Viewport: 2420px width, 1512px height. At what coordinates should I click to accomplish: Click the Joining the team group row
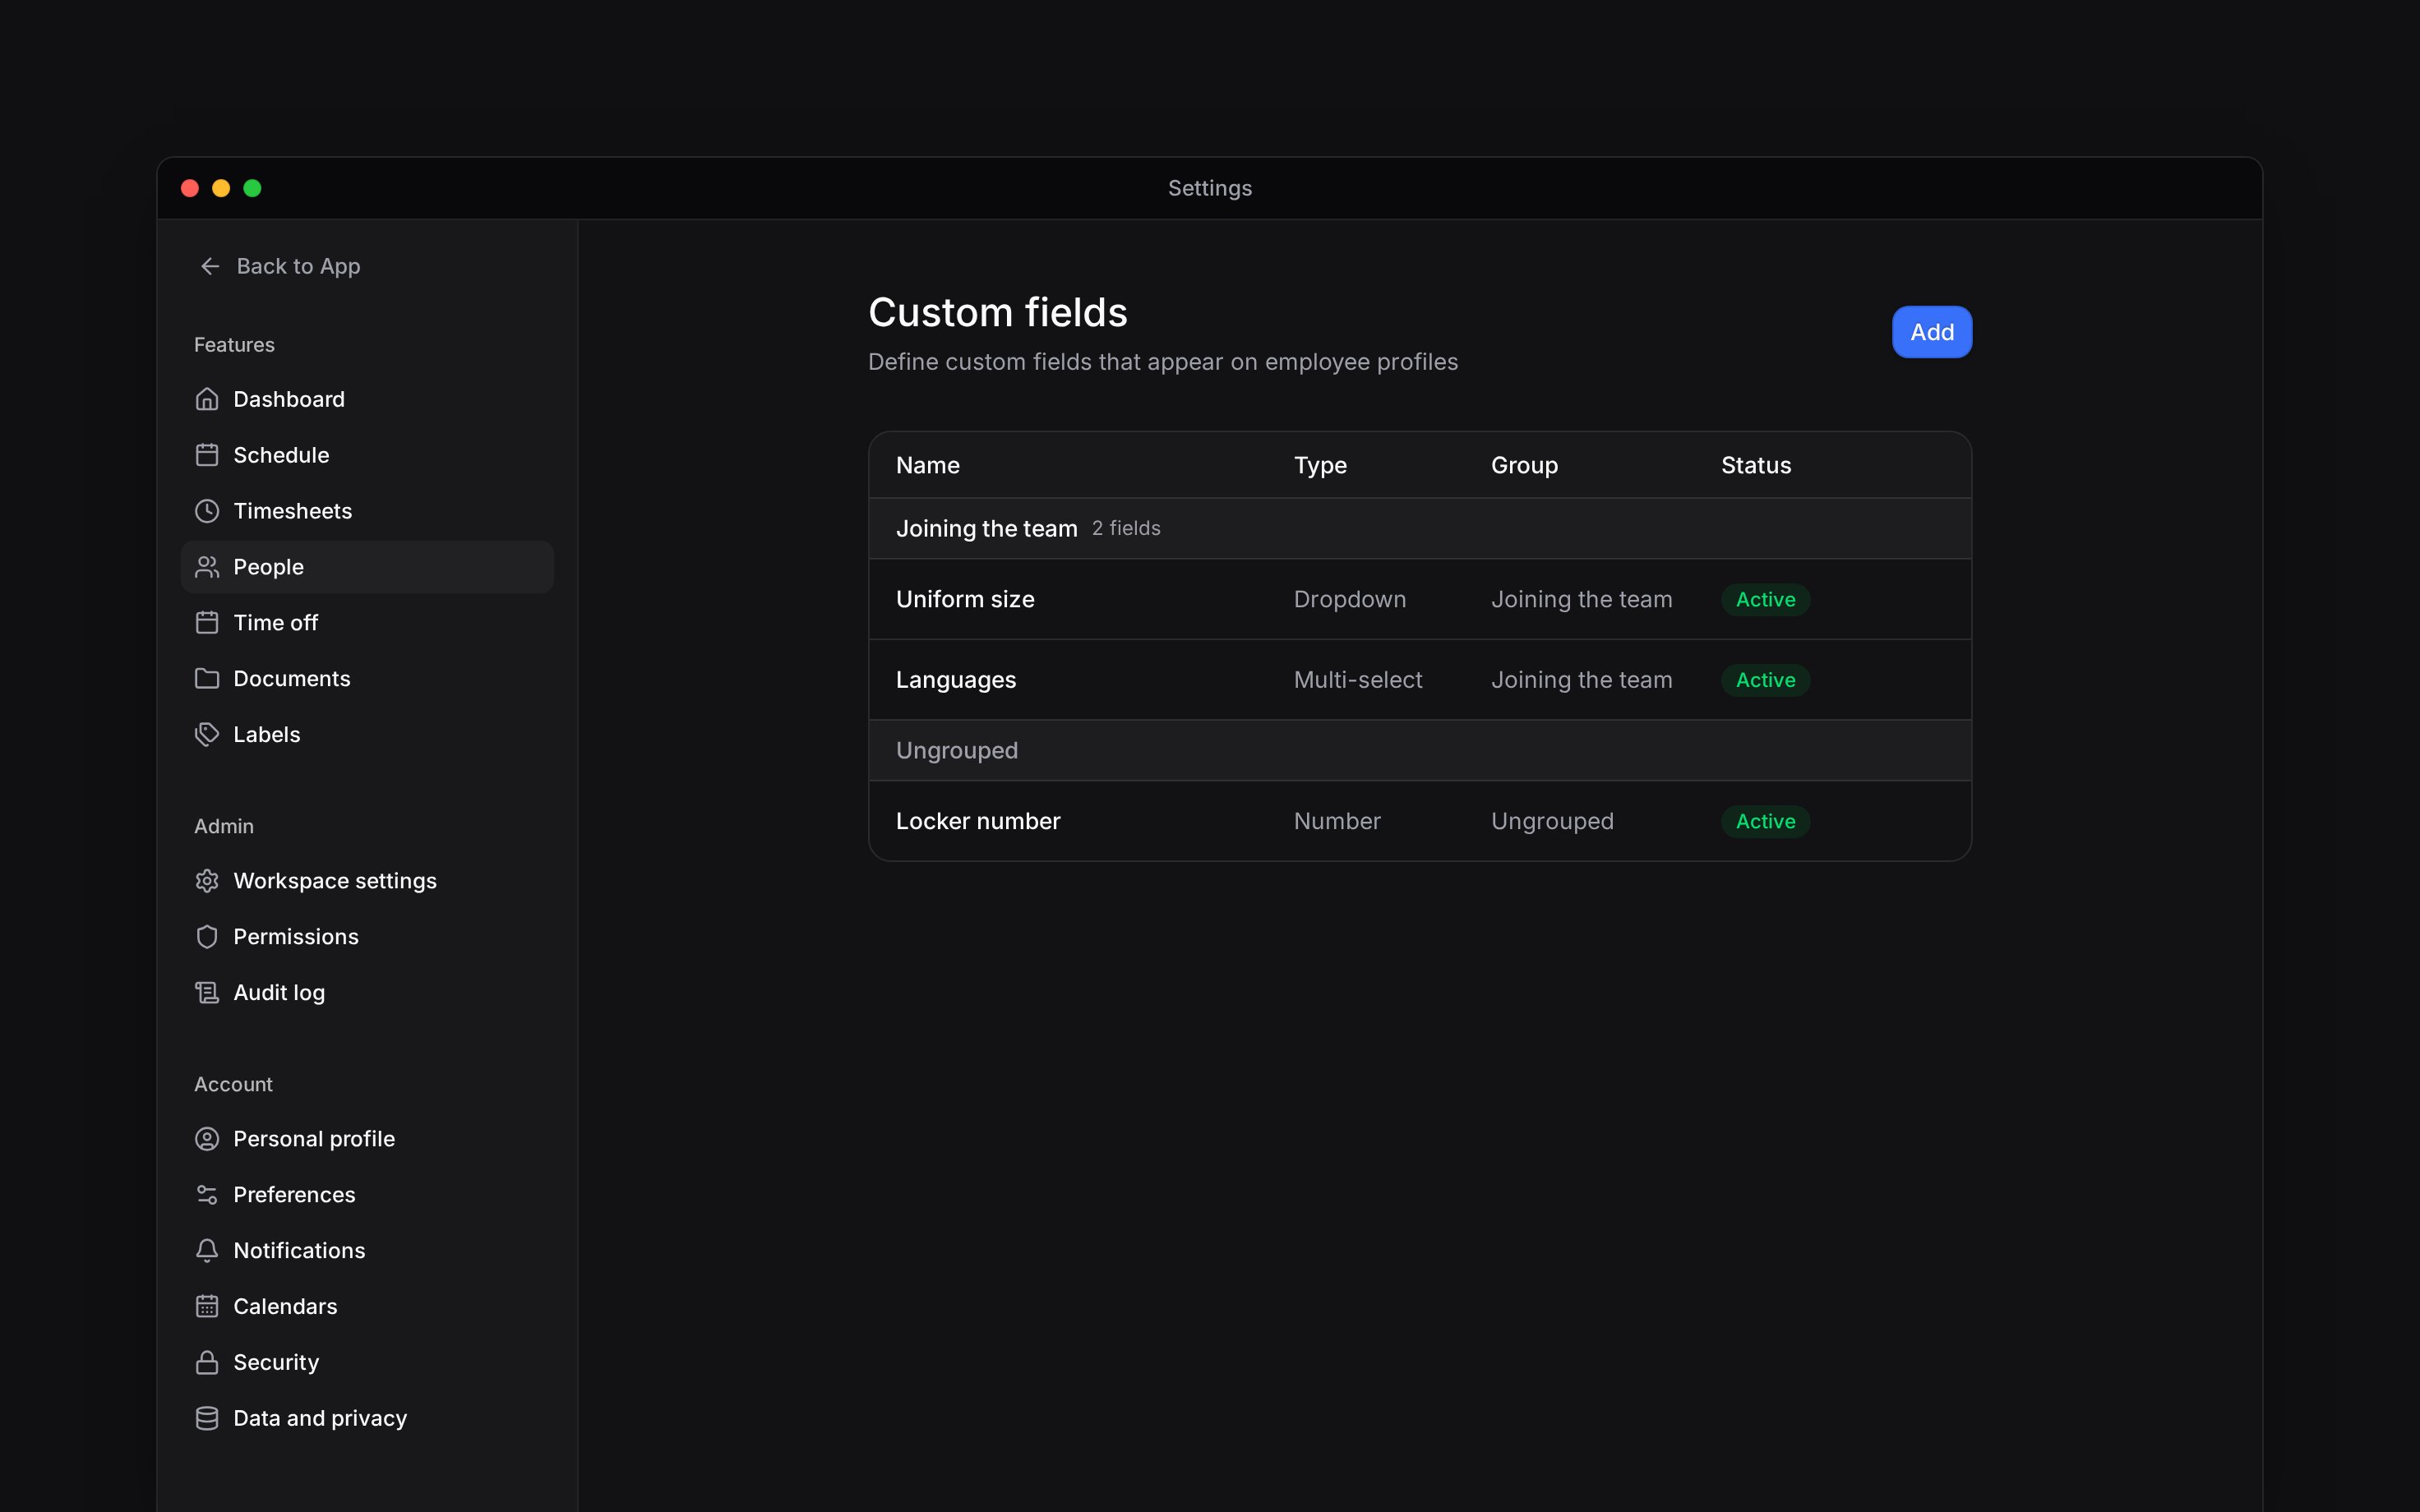pos(1420,529)
